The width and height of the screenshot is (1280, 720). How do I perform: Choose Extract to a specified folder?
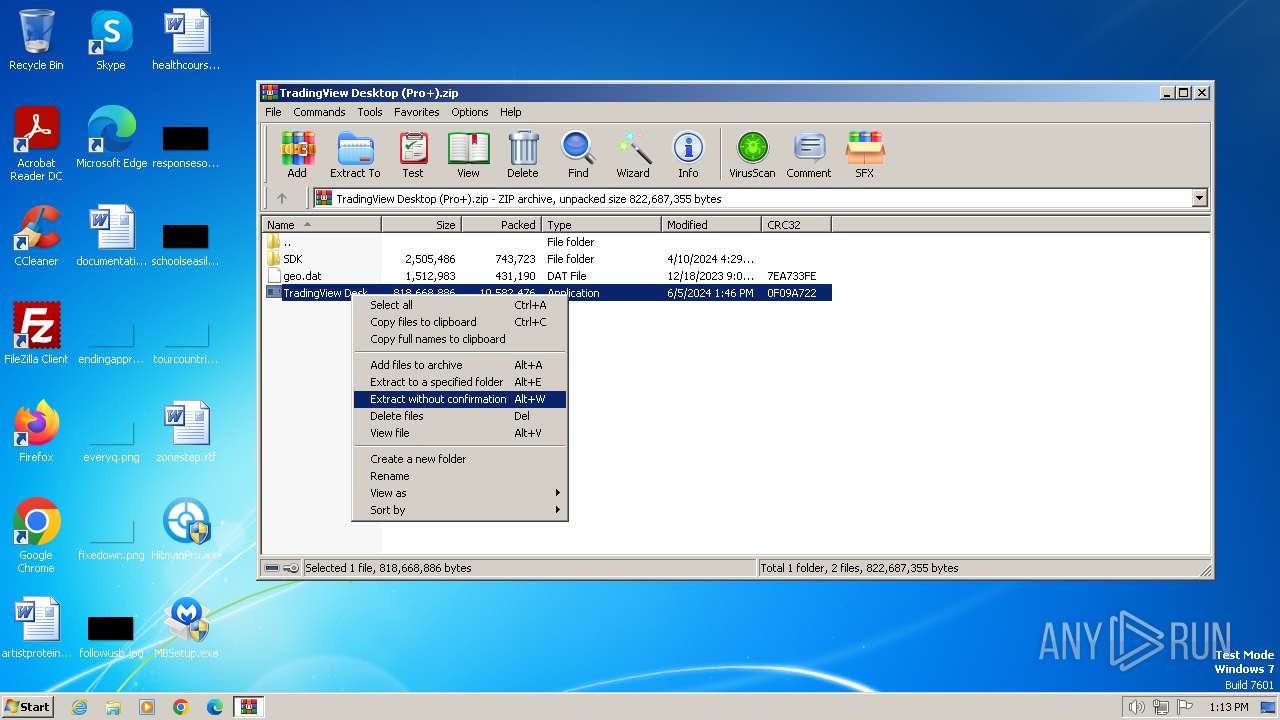coord(460,382)
